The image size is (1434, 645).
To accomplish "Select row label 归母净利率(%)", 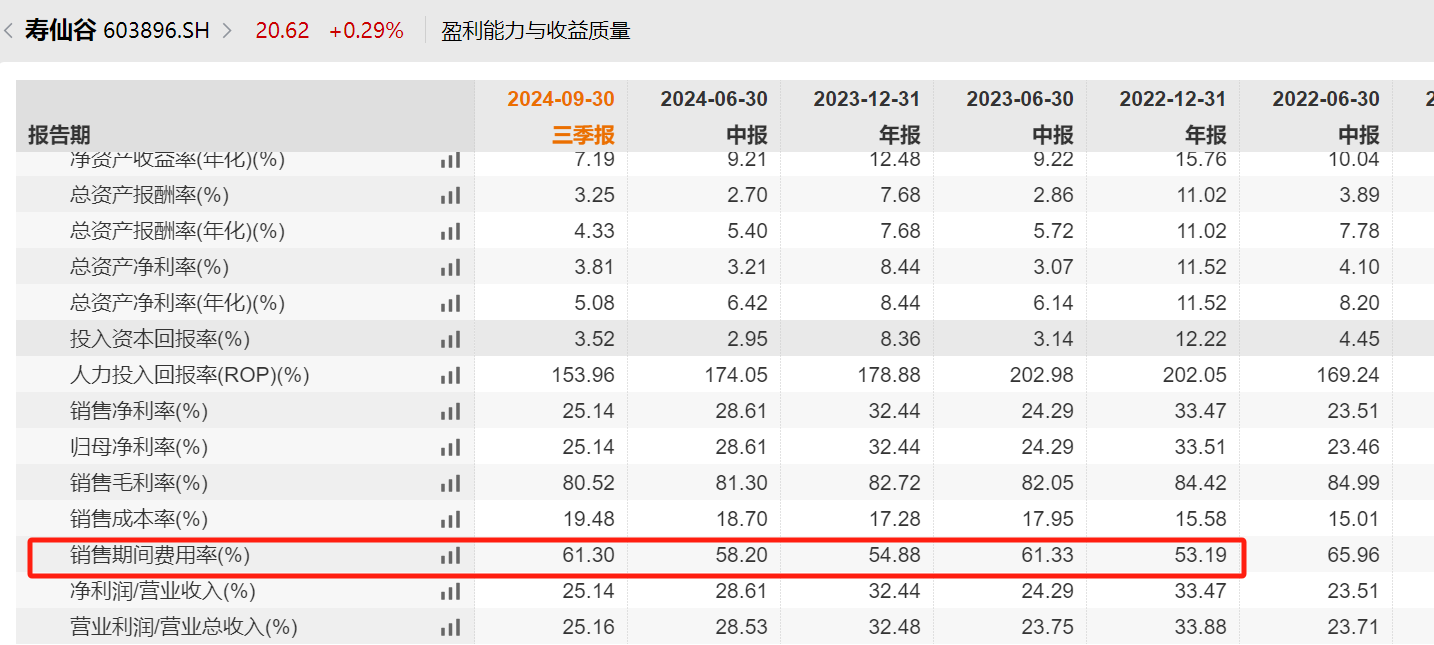I will pyautogui.click(x=138, y=447).
